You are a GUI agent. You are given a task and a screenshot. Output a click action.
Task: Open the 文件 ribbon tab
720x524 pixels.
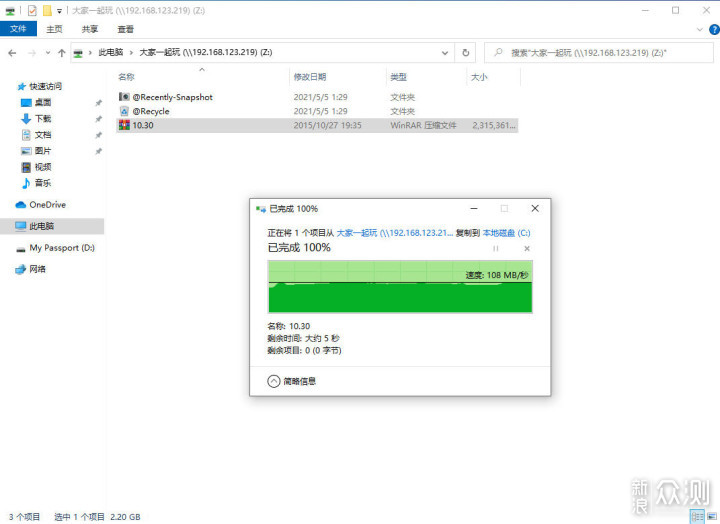click(18, 28)
